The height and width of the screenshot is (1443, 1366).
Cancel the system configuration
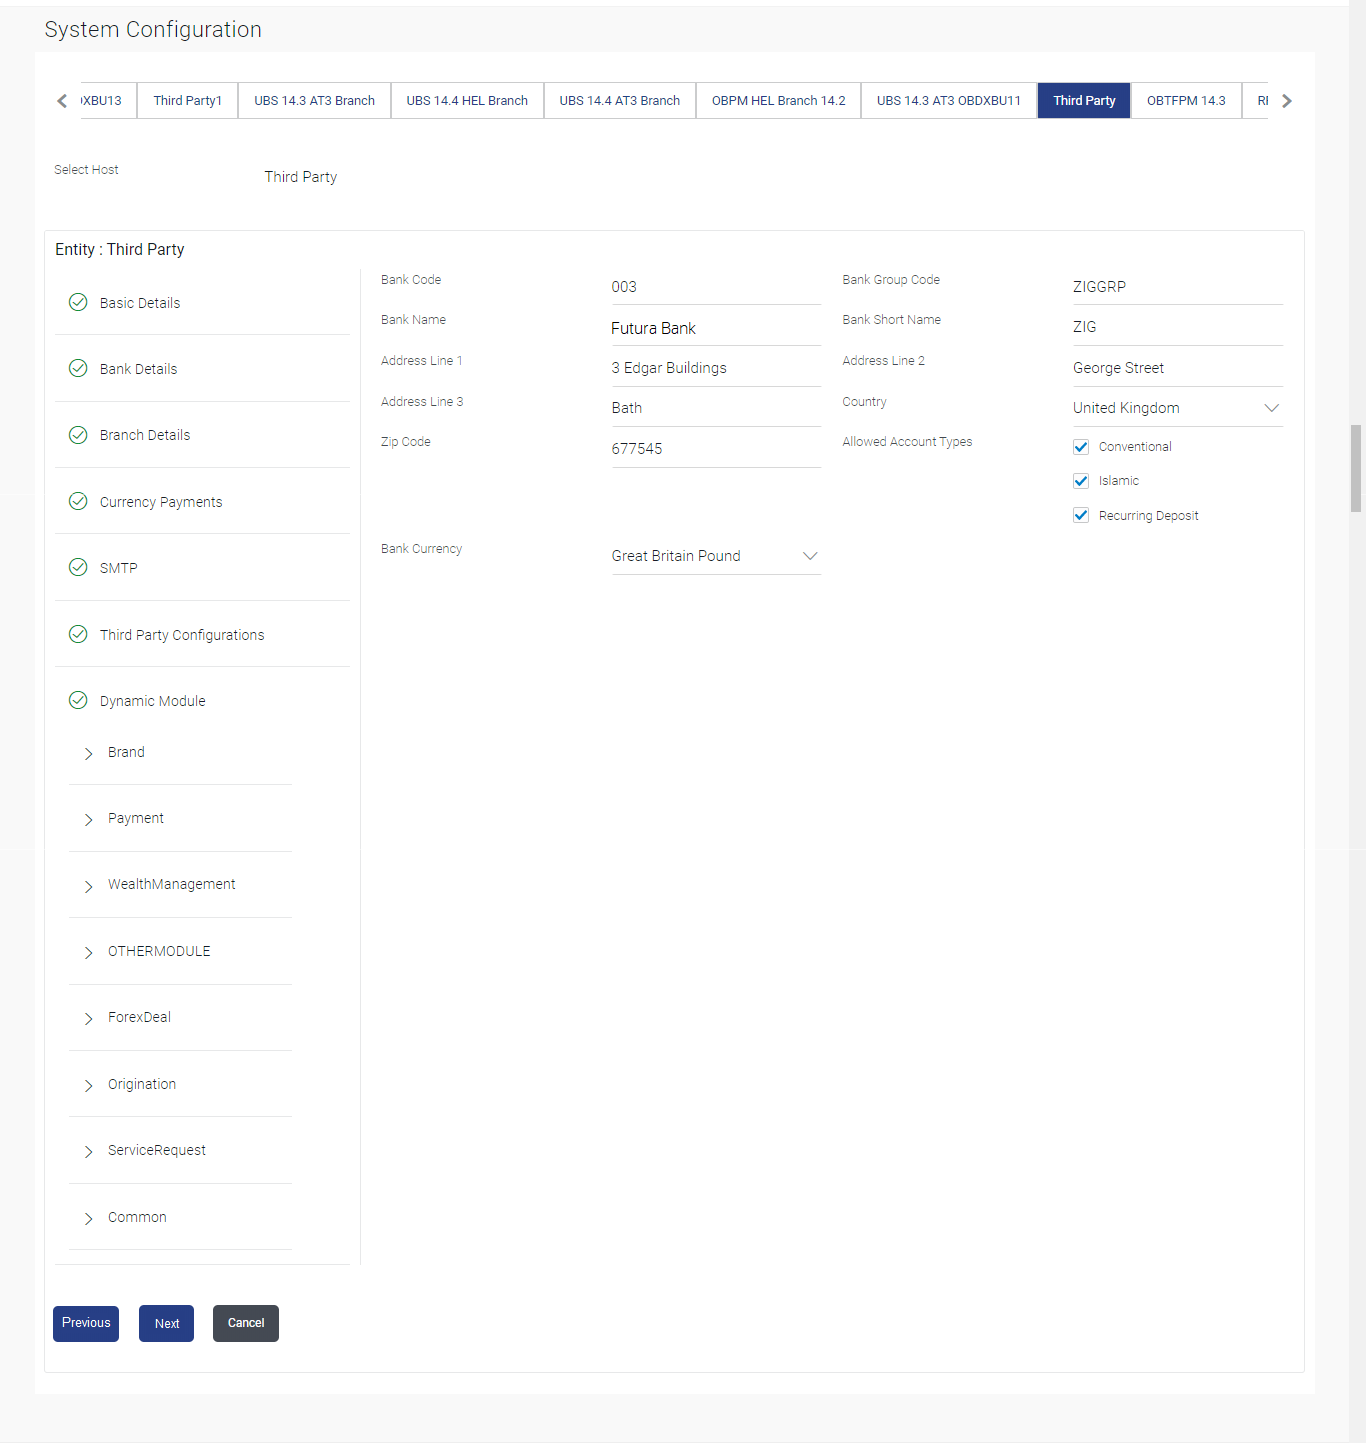click(246, 1323)
